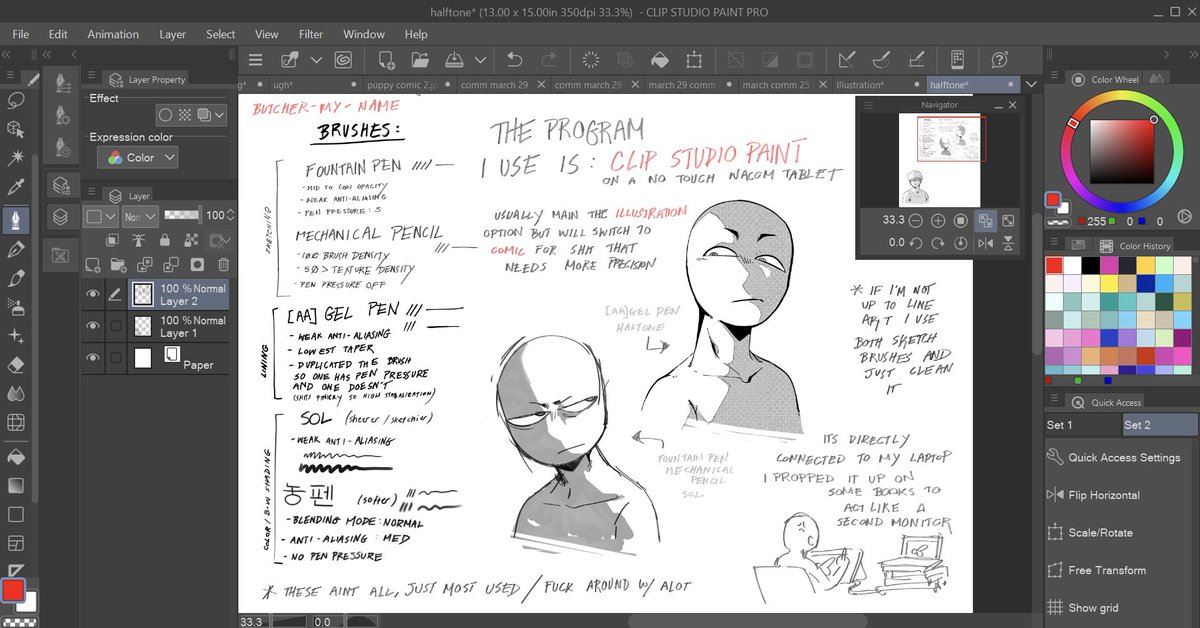Create layer mask icon
This screenshot has width=1200, height=628.
(197, 264)
